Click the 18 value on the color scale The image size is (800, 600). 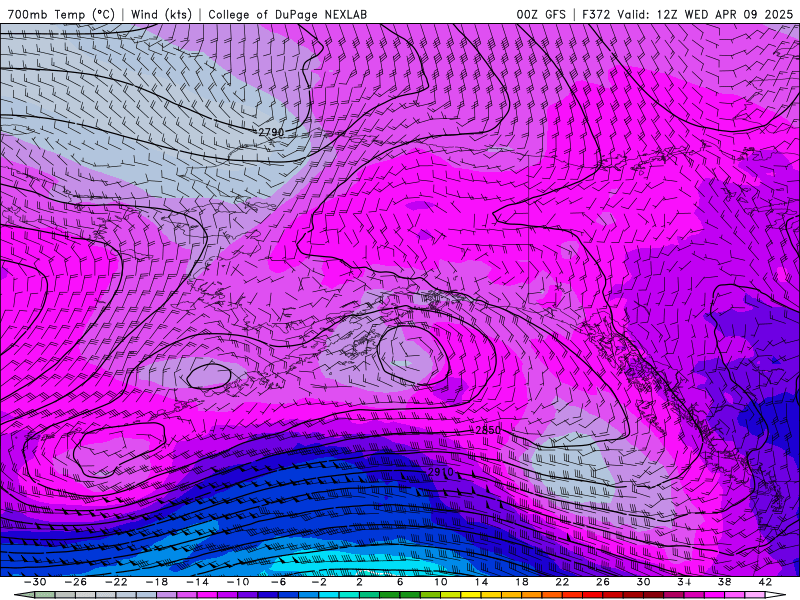coord(521,582)
